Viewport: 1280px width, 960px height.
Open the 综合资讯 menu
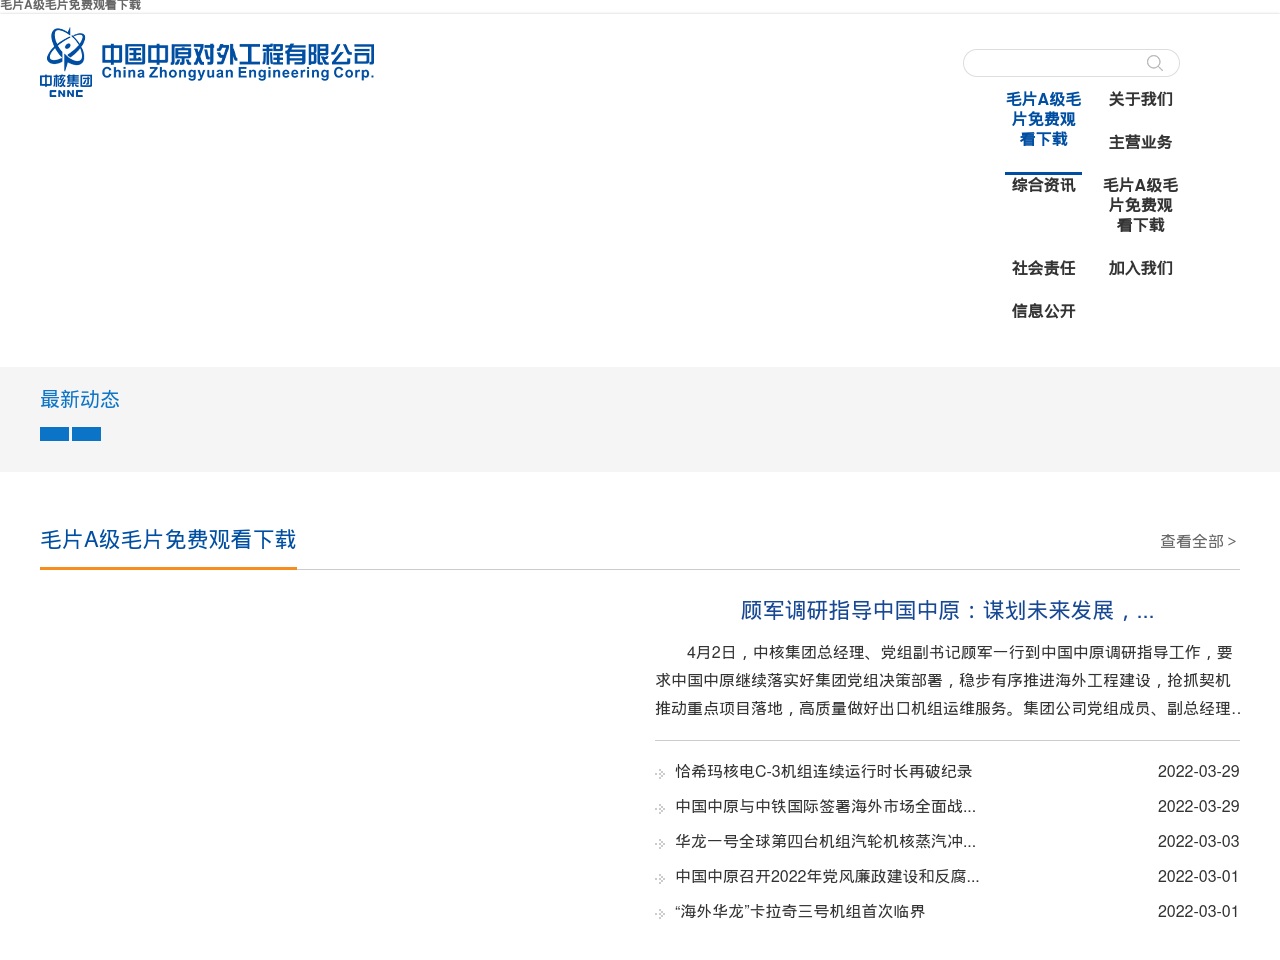coord(1043,185)
